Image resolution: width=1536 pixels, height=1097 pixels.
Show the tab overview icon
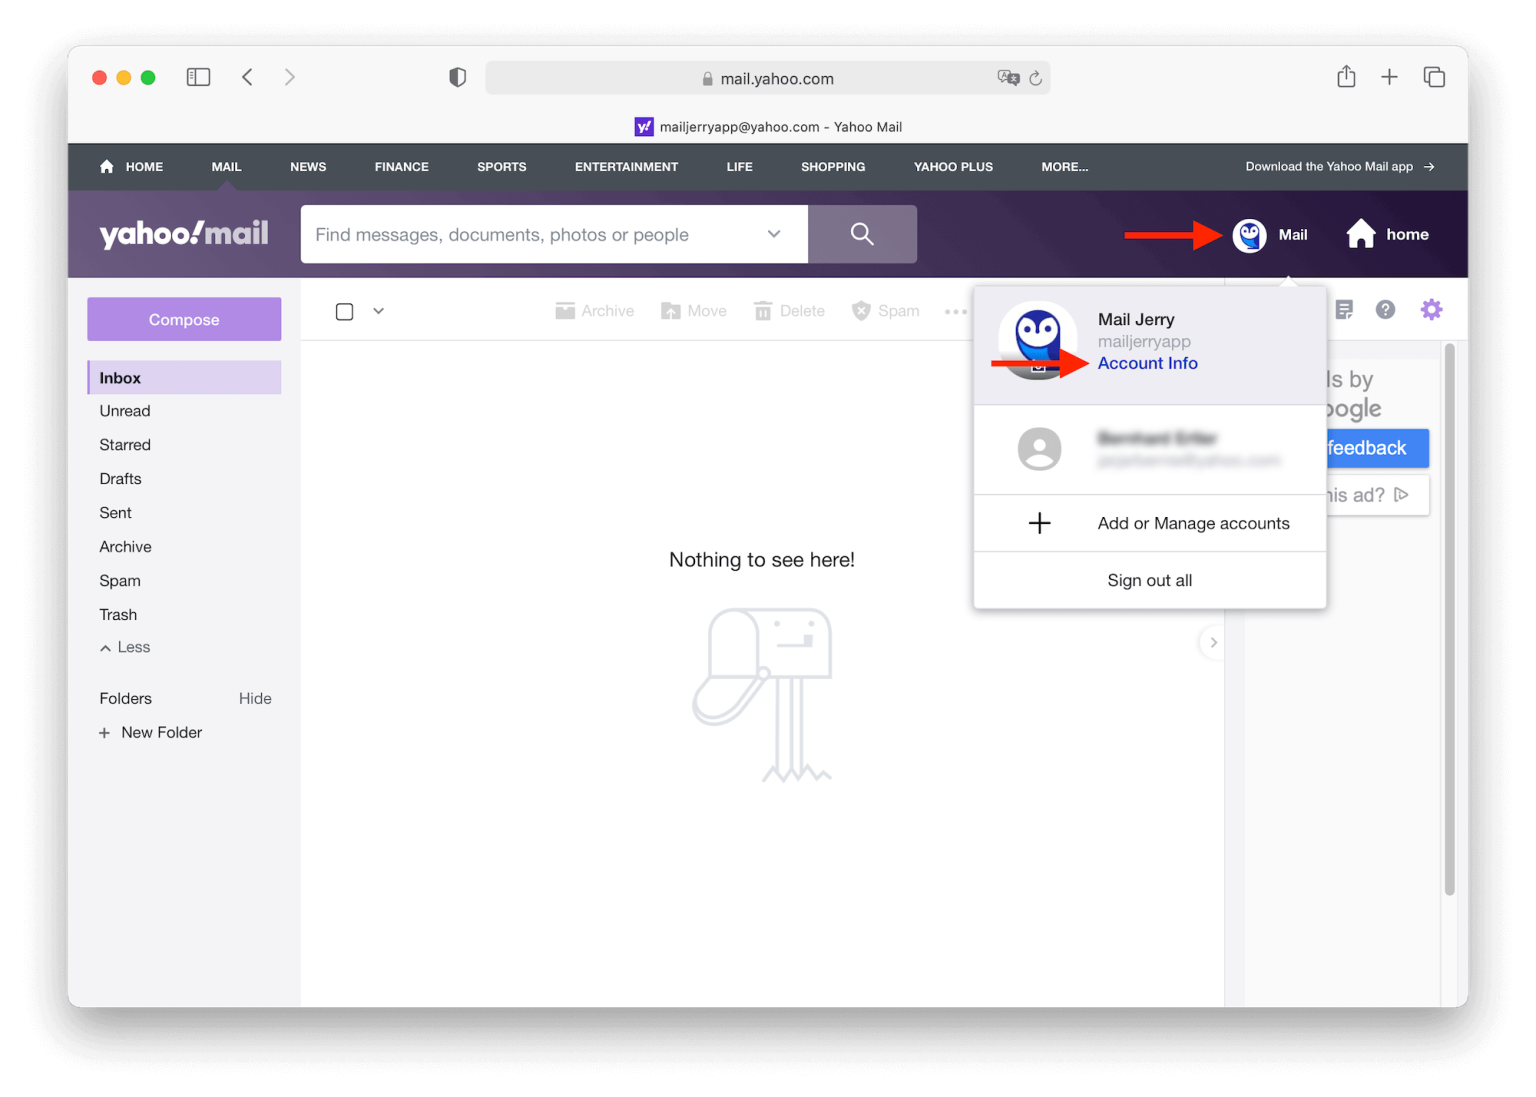(x=1434, y=77)
